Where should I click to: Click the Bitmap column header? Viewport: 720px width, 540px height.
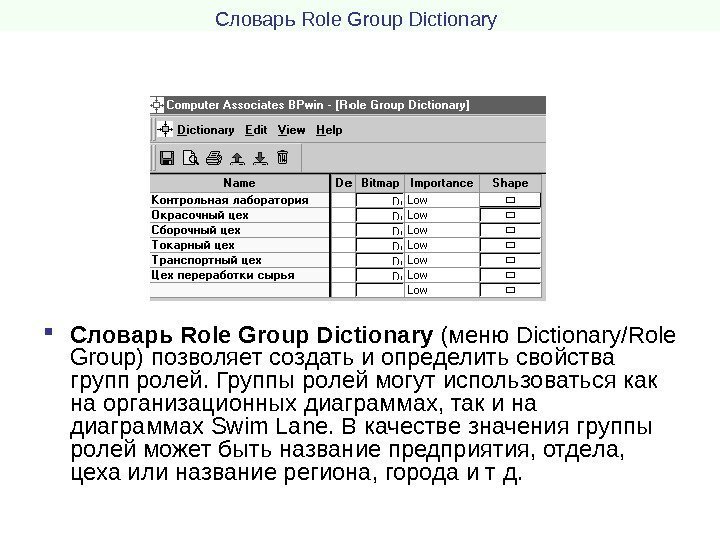point(380,183)
